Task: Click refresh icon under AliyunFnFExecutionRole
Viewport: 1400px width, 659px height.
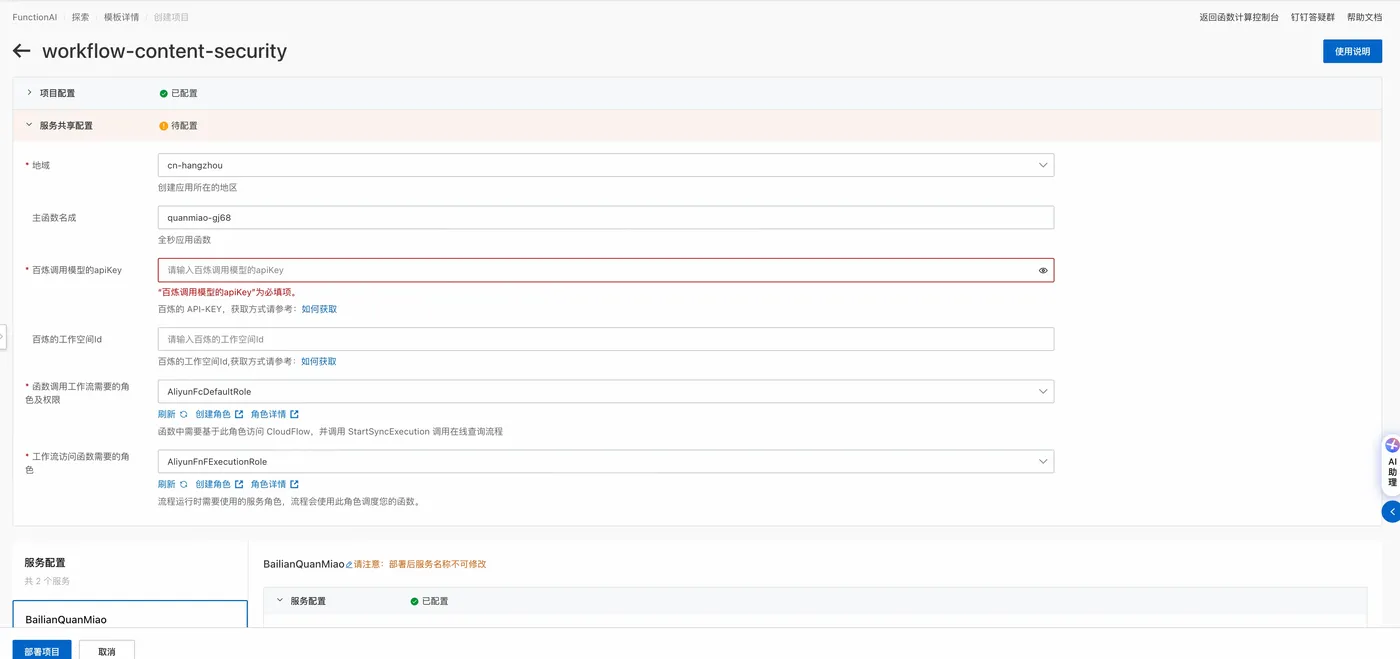Action: point(184,484)
